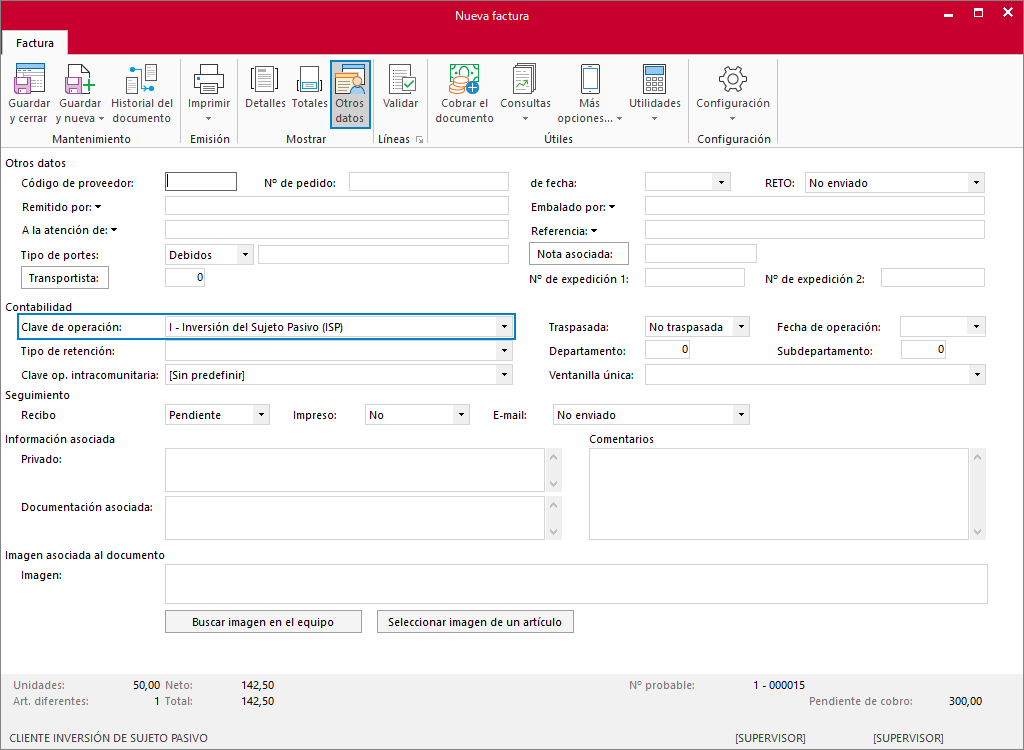Viewport: 1024px width, 750px height.
Task: Click Seleccionar imagen de un artículo
Action: (475, 622)
